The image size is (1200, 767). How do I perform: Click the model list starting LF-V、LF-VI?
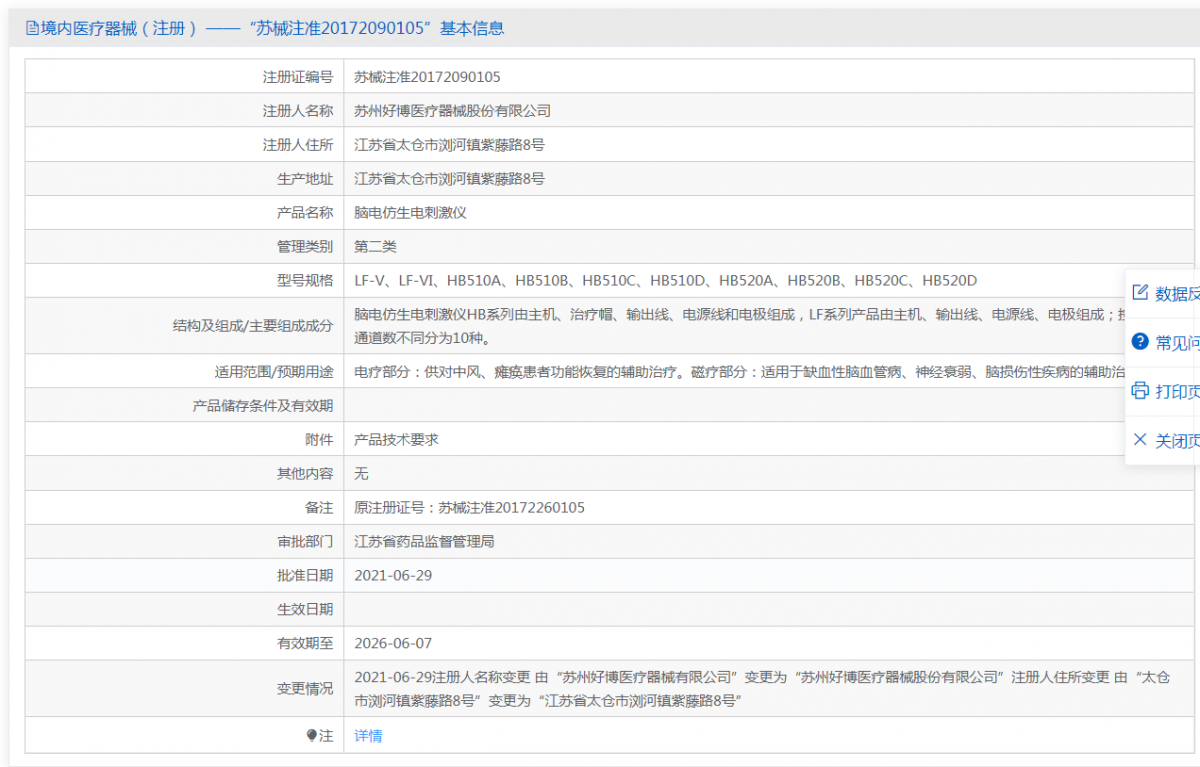(666, 281)
